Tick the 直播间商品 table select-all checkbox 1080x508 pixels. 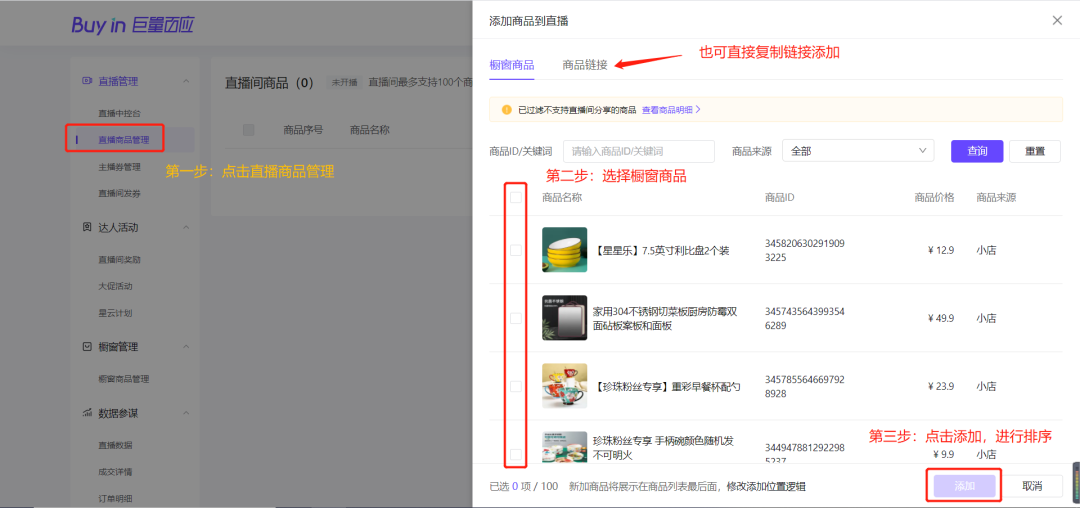coord(249,129)
